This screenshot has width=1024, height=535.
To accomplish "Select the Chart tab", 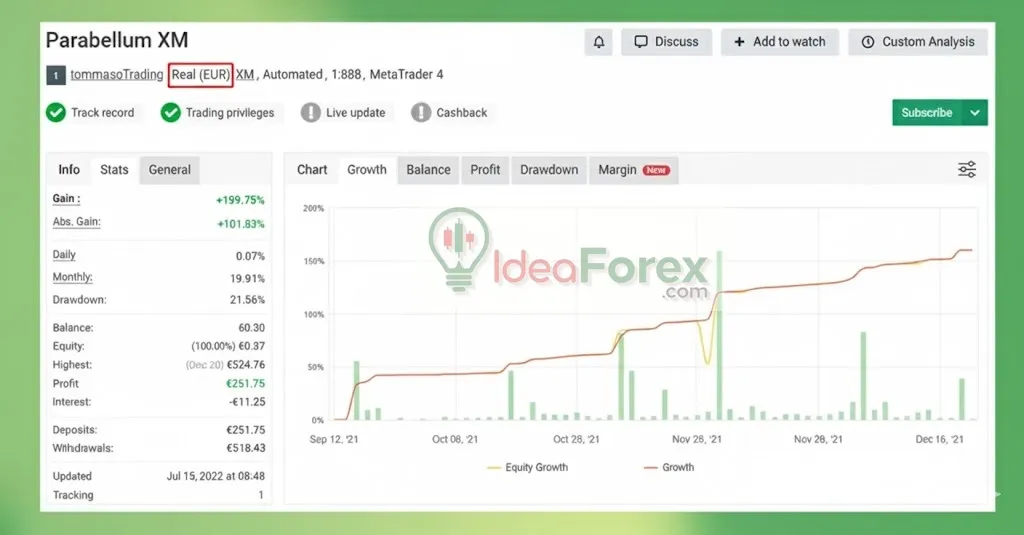I will (312, 170).
